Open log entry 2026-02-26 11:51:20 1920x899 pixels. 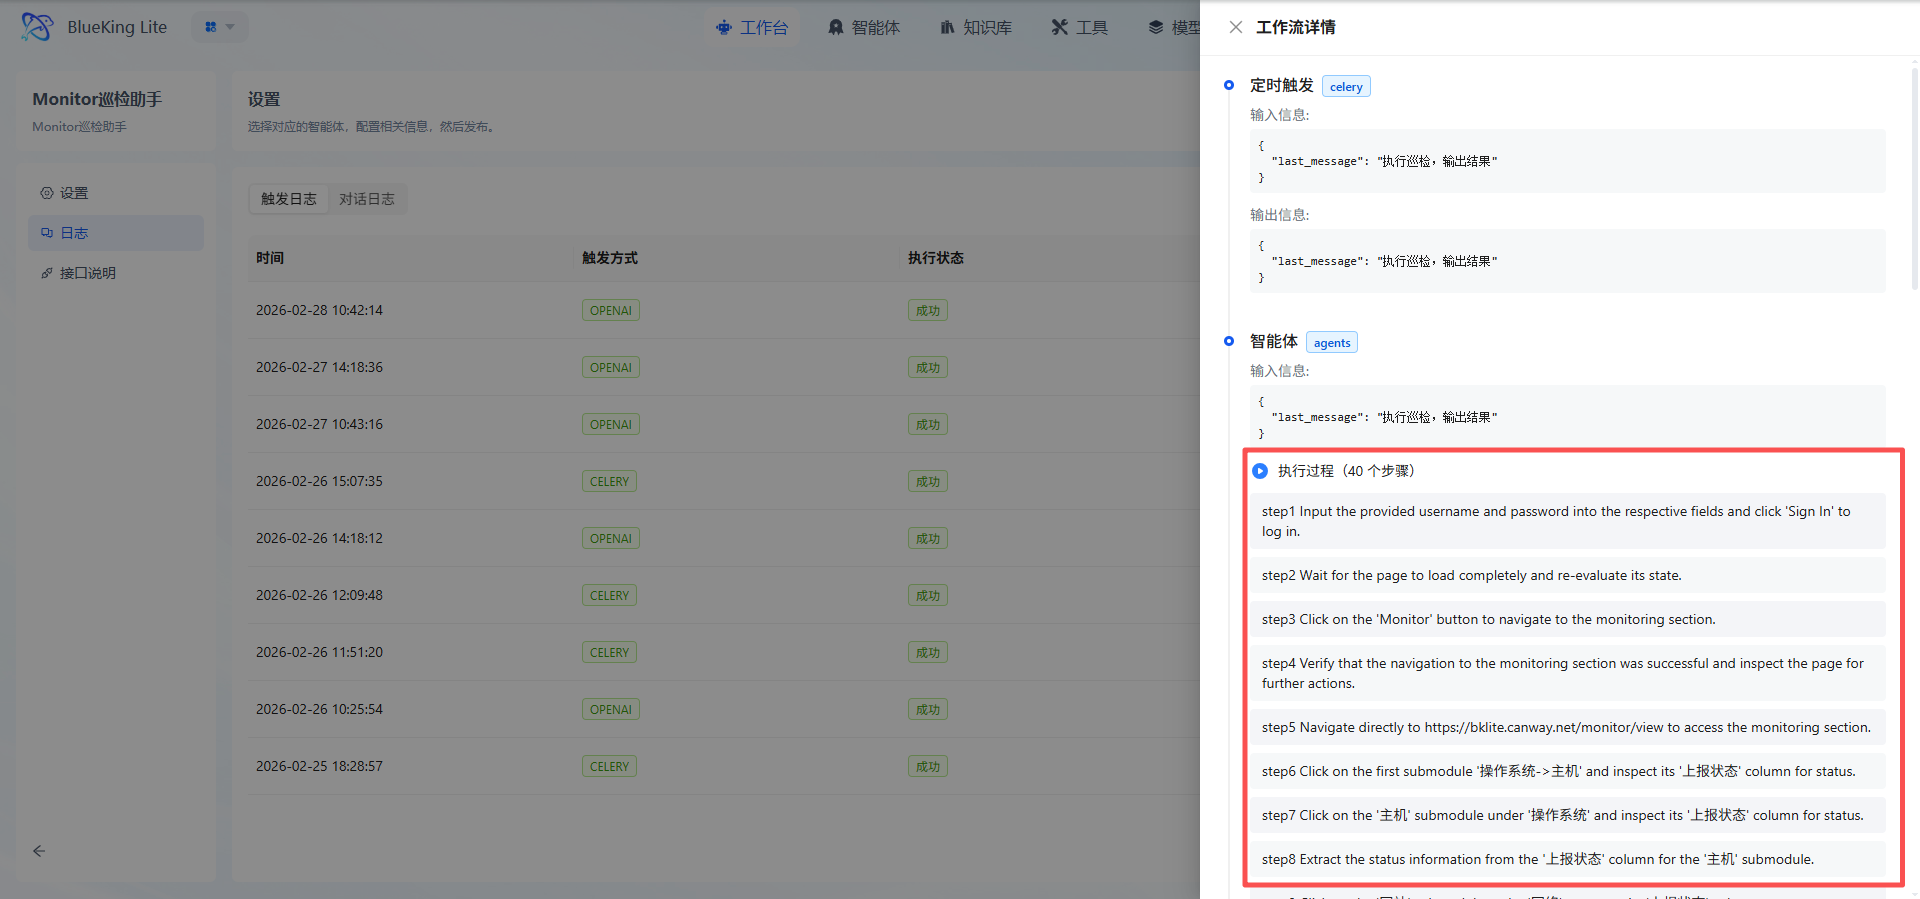tap(319, 652)
